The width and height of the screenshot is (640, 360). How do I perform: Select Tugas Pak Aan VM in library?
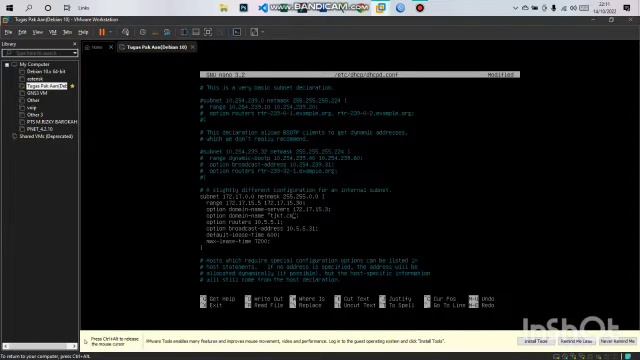pyautogui.click(x=47, y=86)
